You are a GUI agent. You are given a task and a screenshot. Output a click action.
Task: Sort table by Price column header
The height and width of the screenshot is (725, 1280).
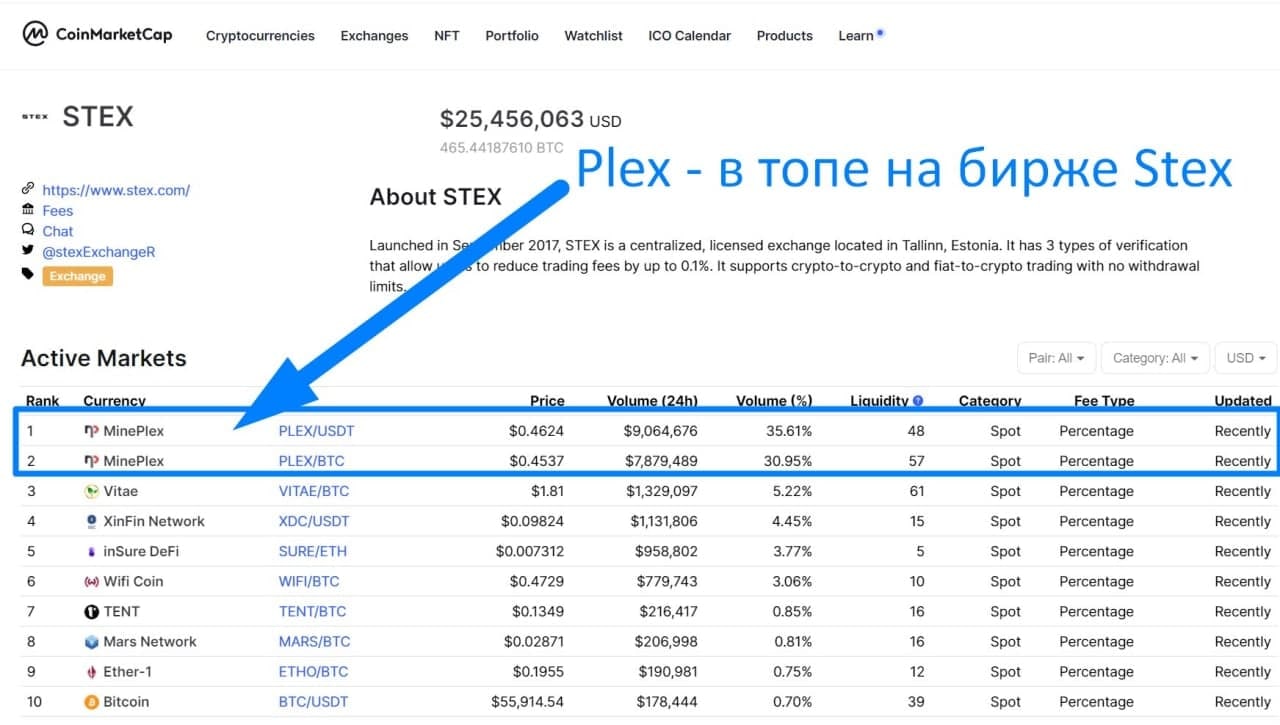pyautogui.click(x=547, y=401)
